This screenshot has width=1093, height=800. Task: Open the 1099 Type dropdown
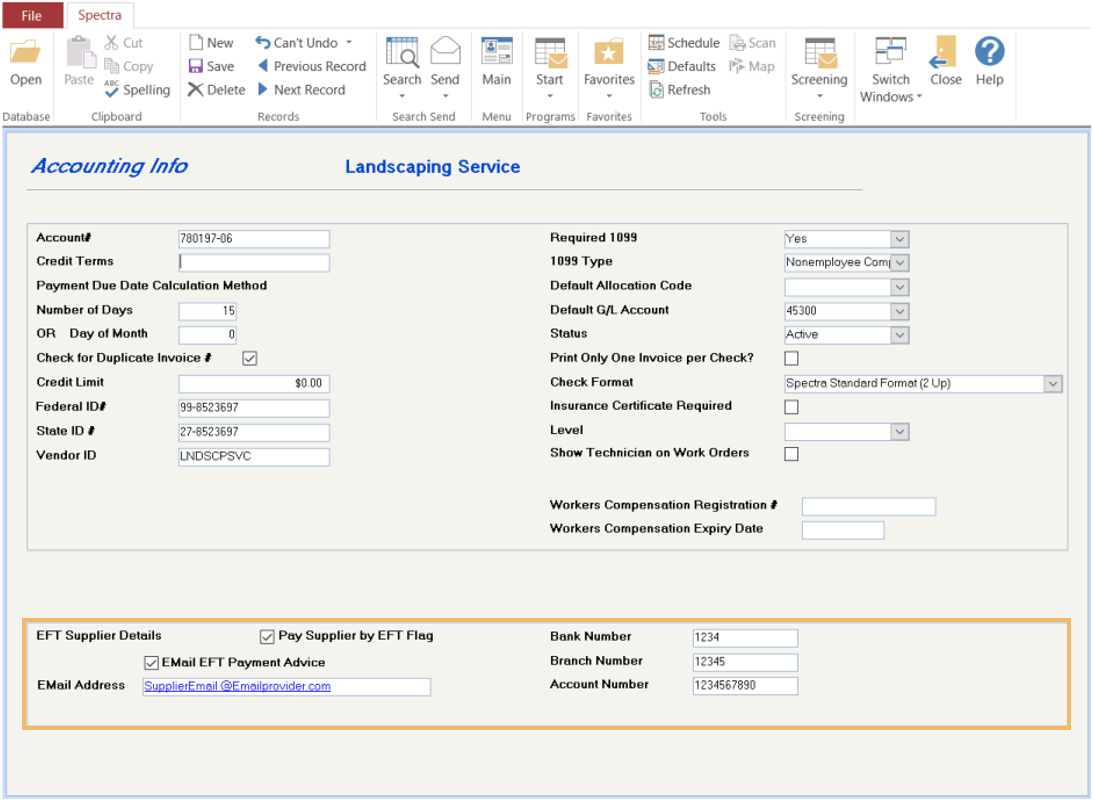coord(900,263)
